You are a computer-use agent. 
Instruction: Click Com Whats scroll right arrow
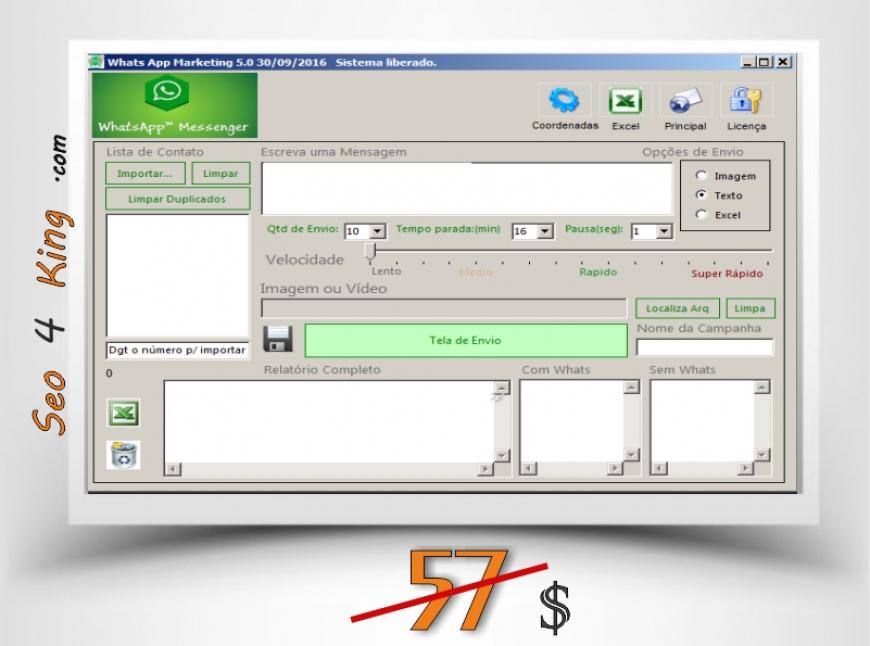pos(615,468)
